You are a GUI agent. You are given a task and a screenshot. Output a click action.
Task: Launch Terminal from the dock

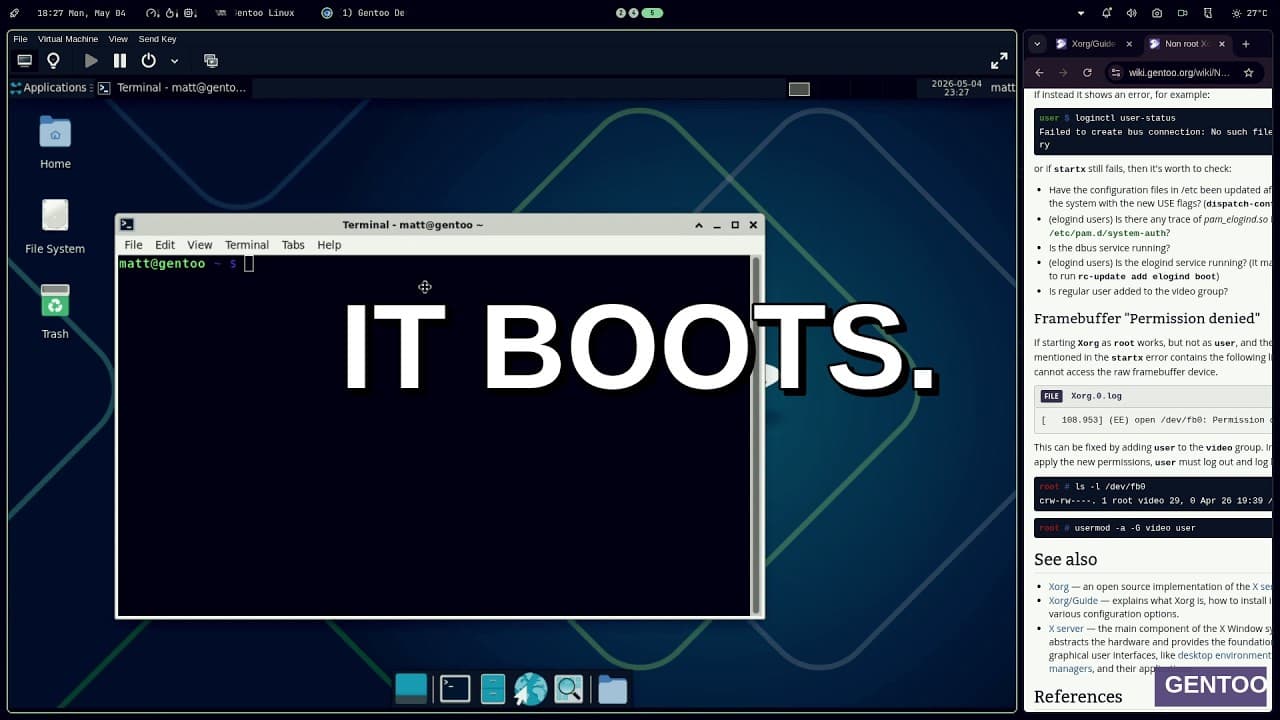[x=455, y=688]
